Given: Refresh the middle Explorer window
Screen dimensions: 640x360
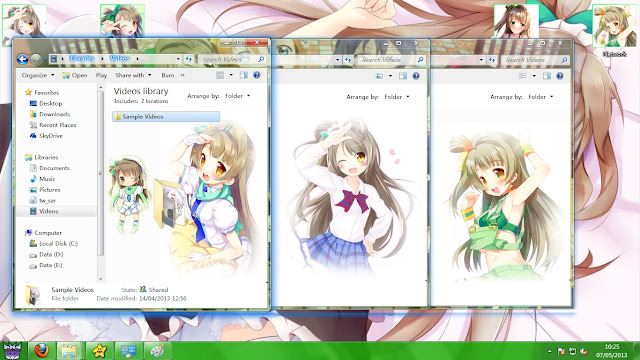Looking at the screenshot, I should click(348, 60).
